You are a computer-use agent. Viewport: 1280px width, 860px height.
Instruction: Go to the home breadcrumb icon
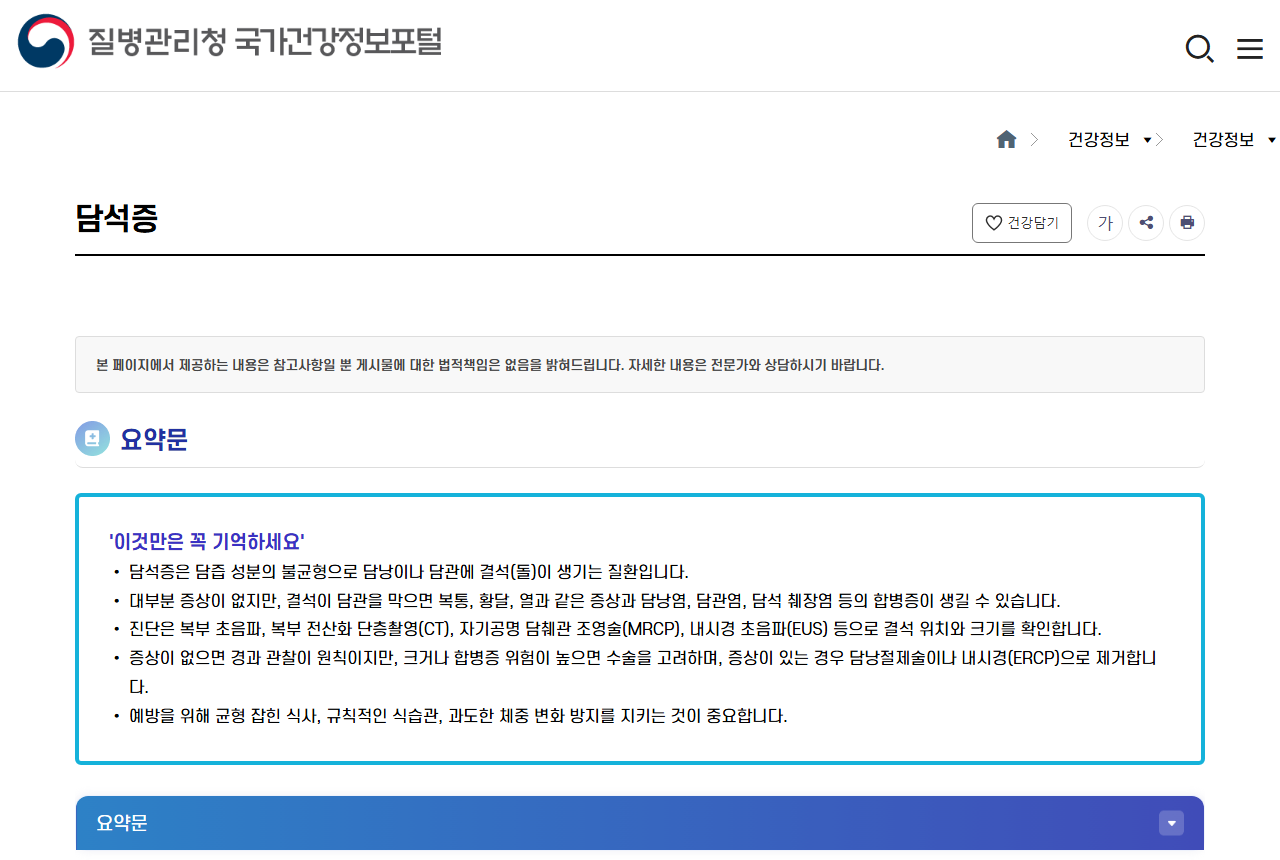pyautogui.click(x=1006, y=140)
